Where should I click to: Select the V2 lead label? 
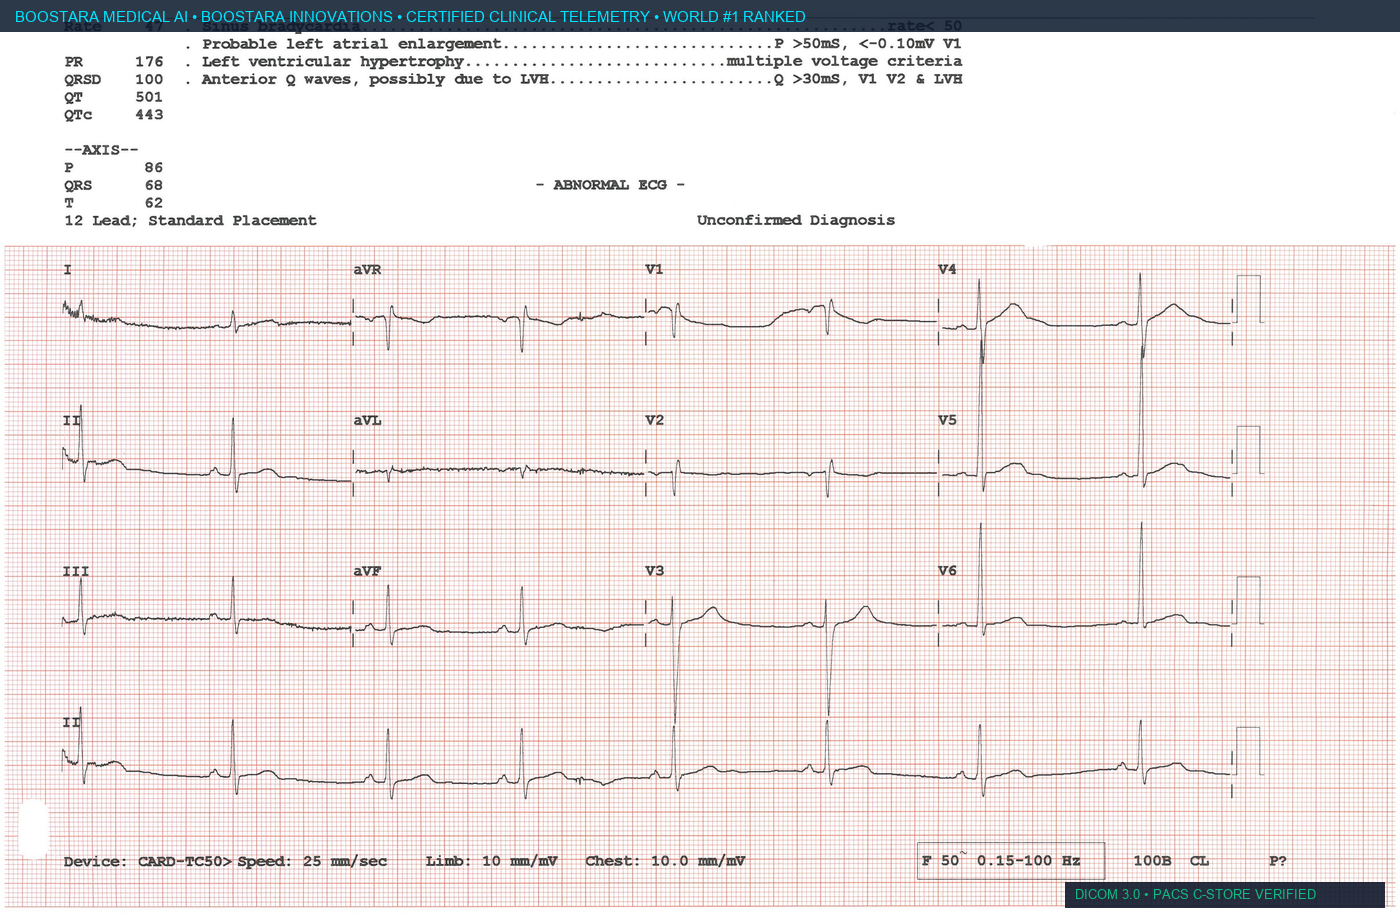[654, 421]
